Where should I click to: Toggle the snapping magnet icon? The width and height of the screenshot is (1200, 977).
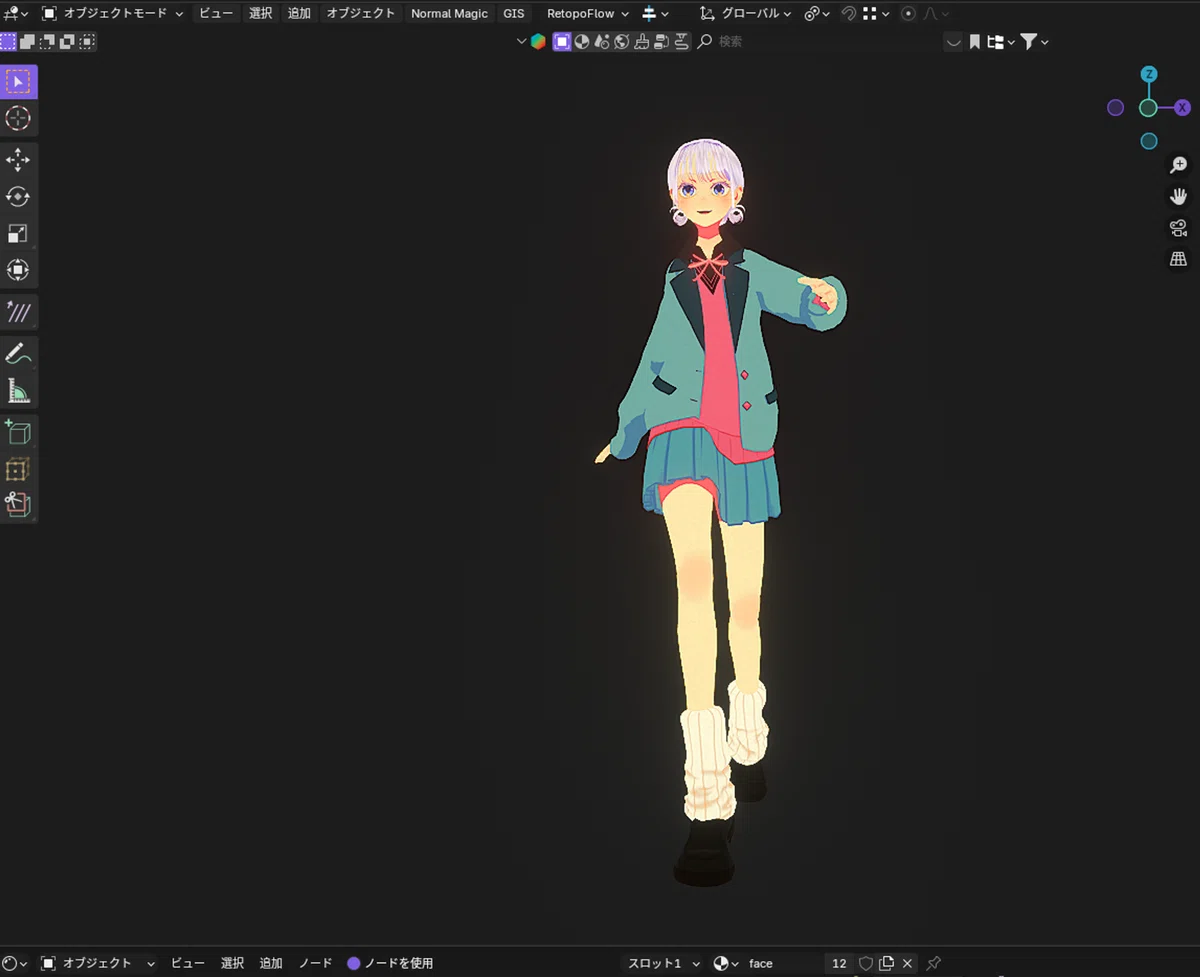point(848,14)
